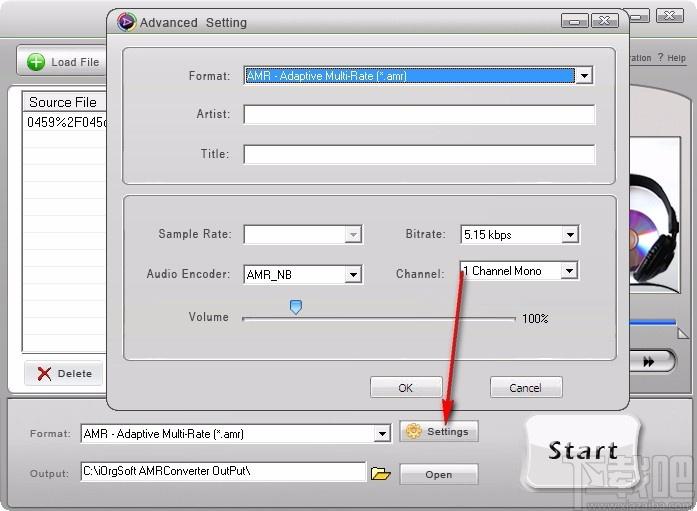Click OK in Advanced Setting dialog
Screen dimensions: 697x511
coord(406,387)
